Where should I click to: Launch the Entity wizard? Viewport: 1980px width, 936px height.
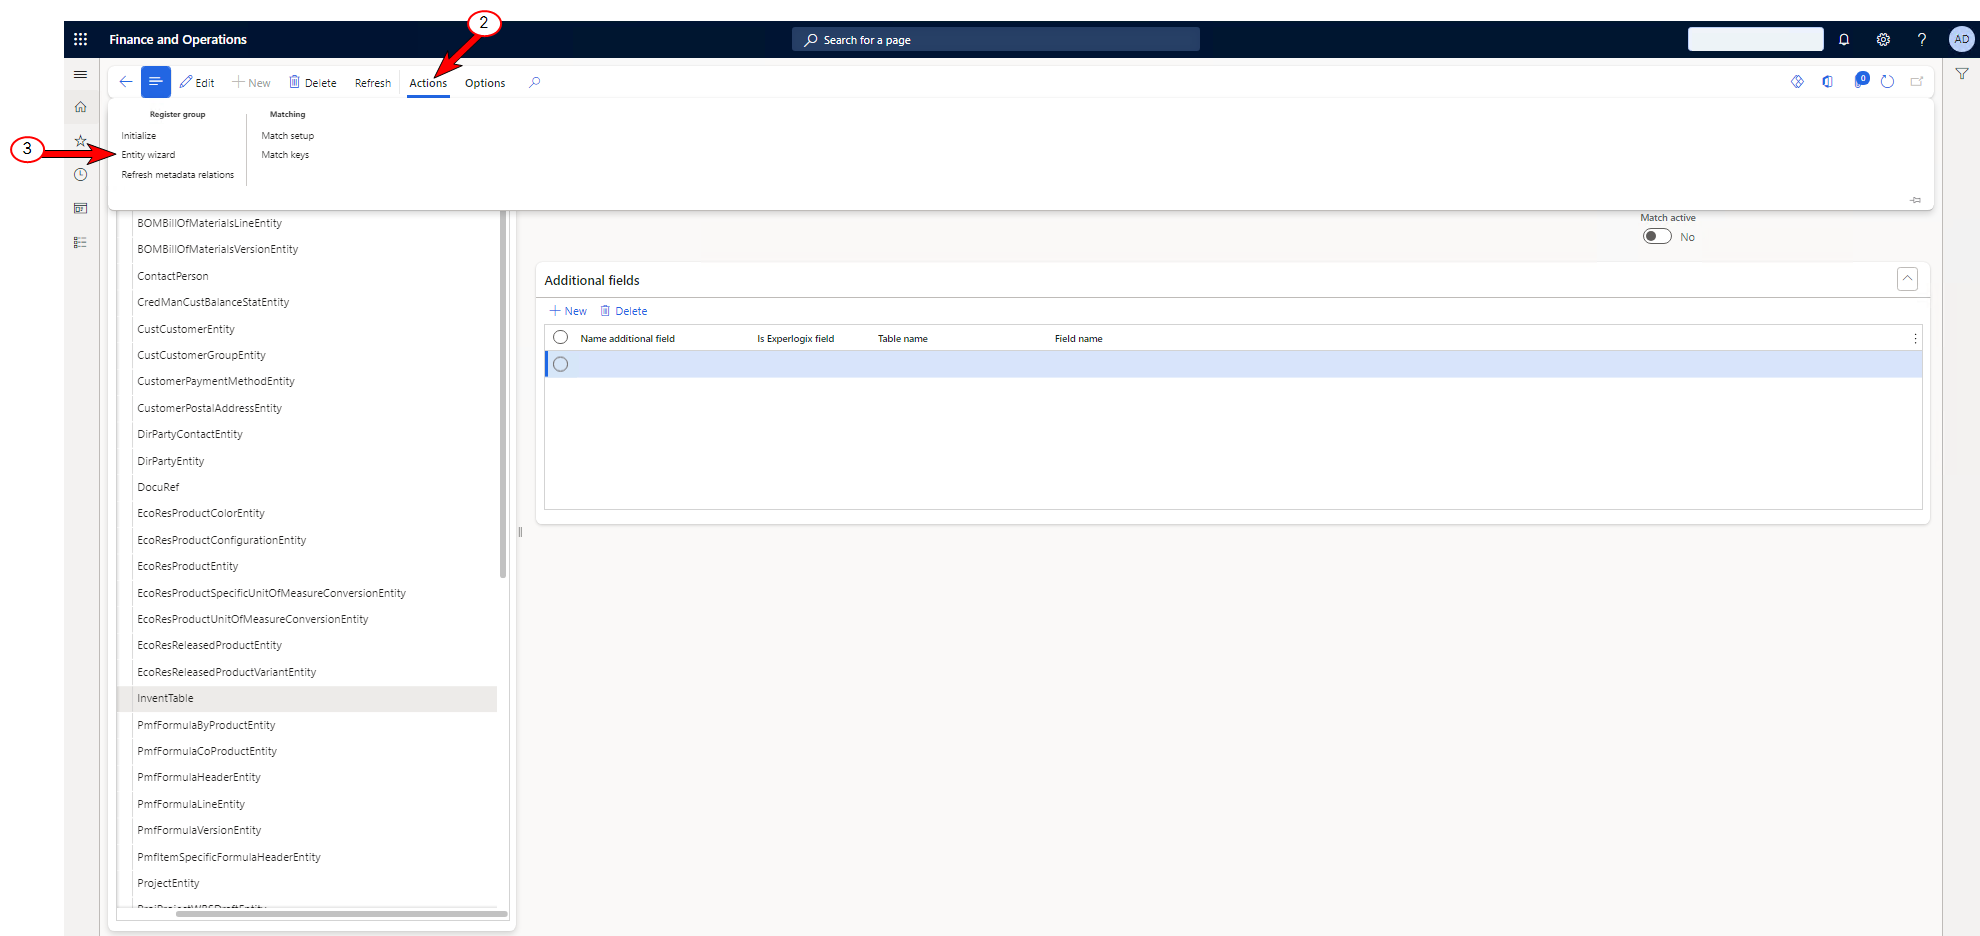[x=148, y=155]
